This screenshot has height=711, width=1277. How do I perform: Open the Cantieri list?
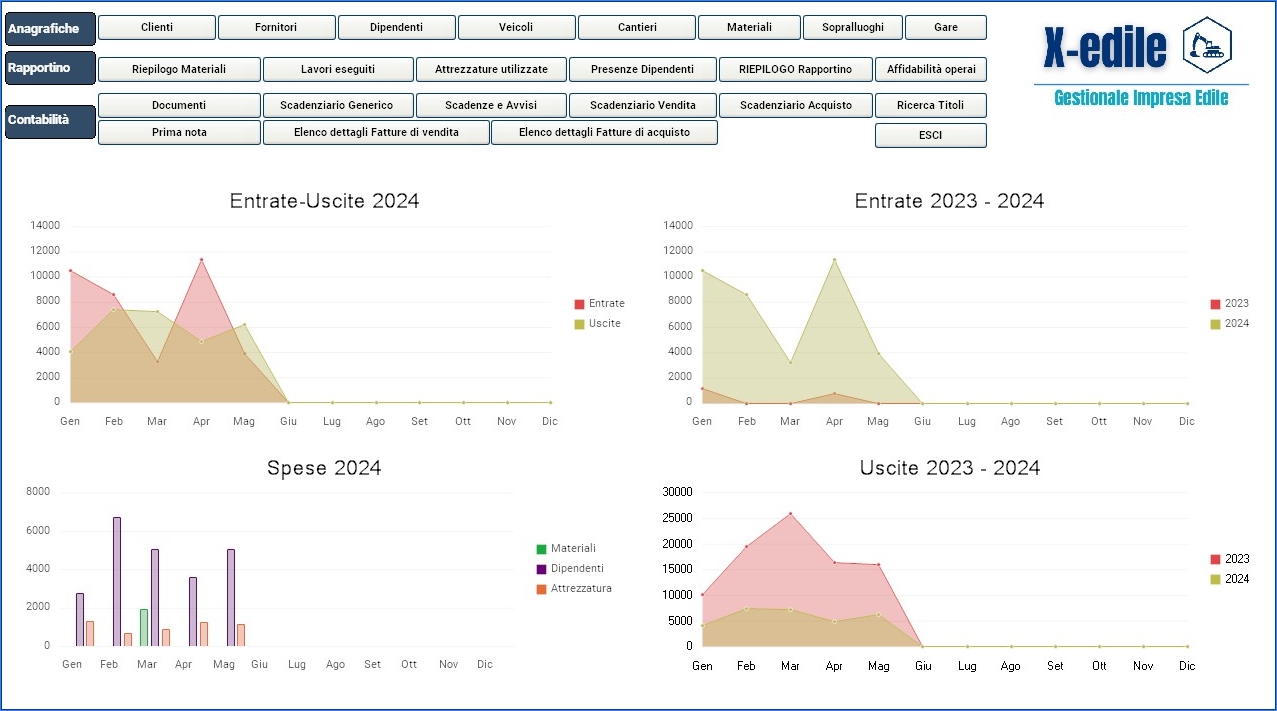pyautogui.click(x=637, y=28)
